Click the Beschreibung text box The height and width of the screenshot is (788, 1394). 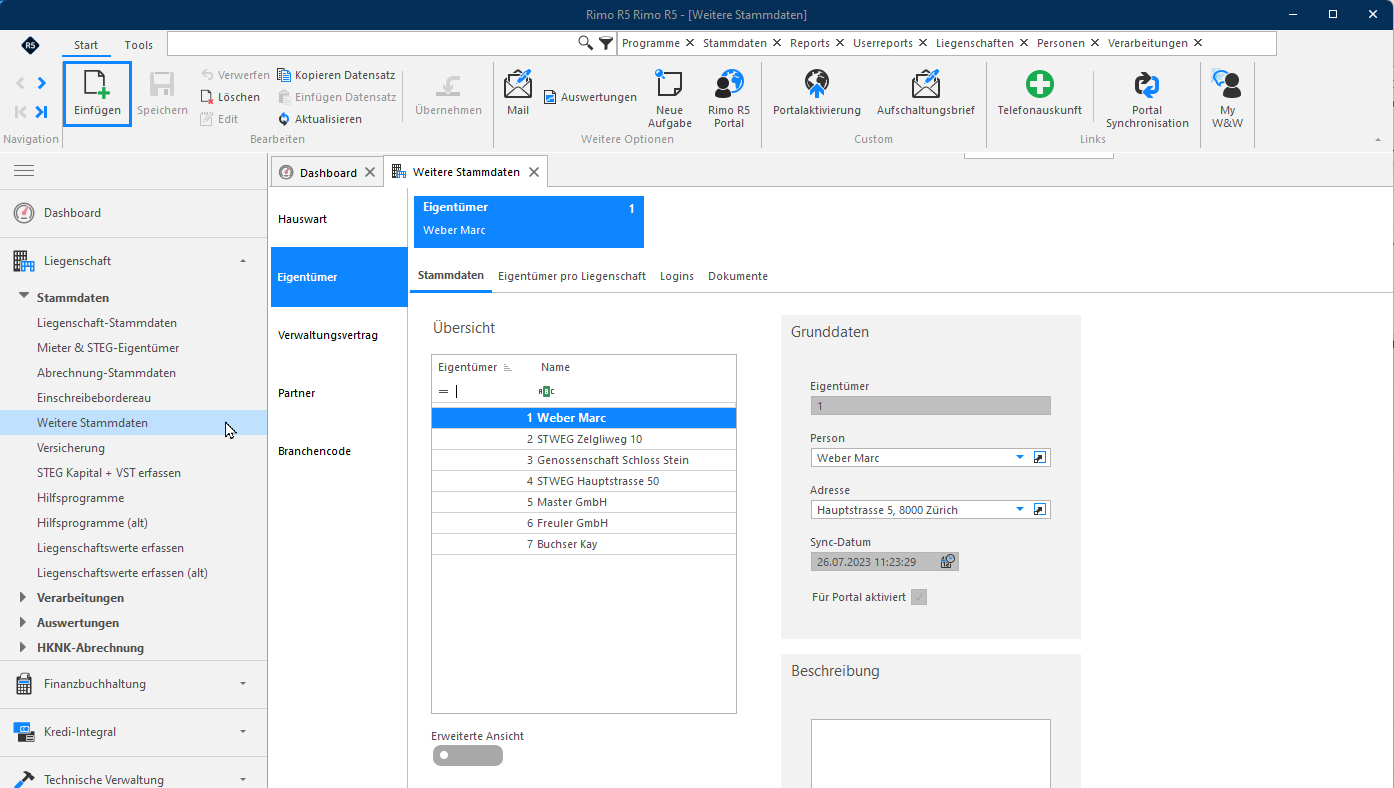(x=930, y=753)
